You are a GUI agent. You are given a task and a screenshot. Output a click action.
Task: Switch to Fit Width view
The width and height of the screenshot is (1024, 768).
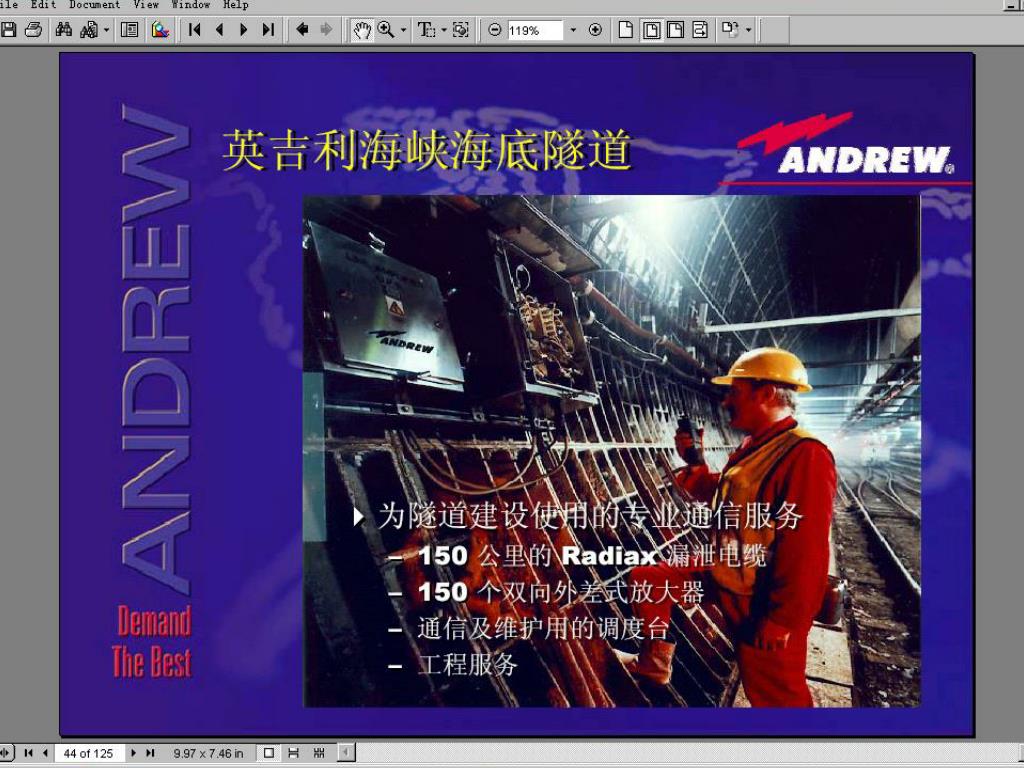pyautogui.click(x=675, y=30)
